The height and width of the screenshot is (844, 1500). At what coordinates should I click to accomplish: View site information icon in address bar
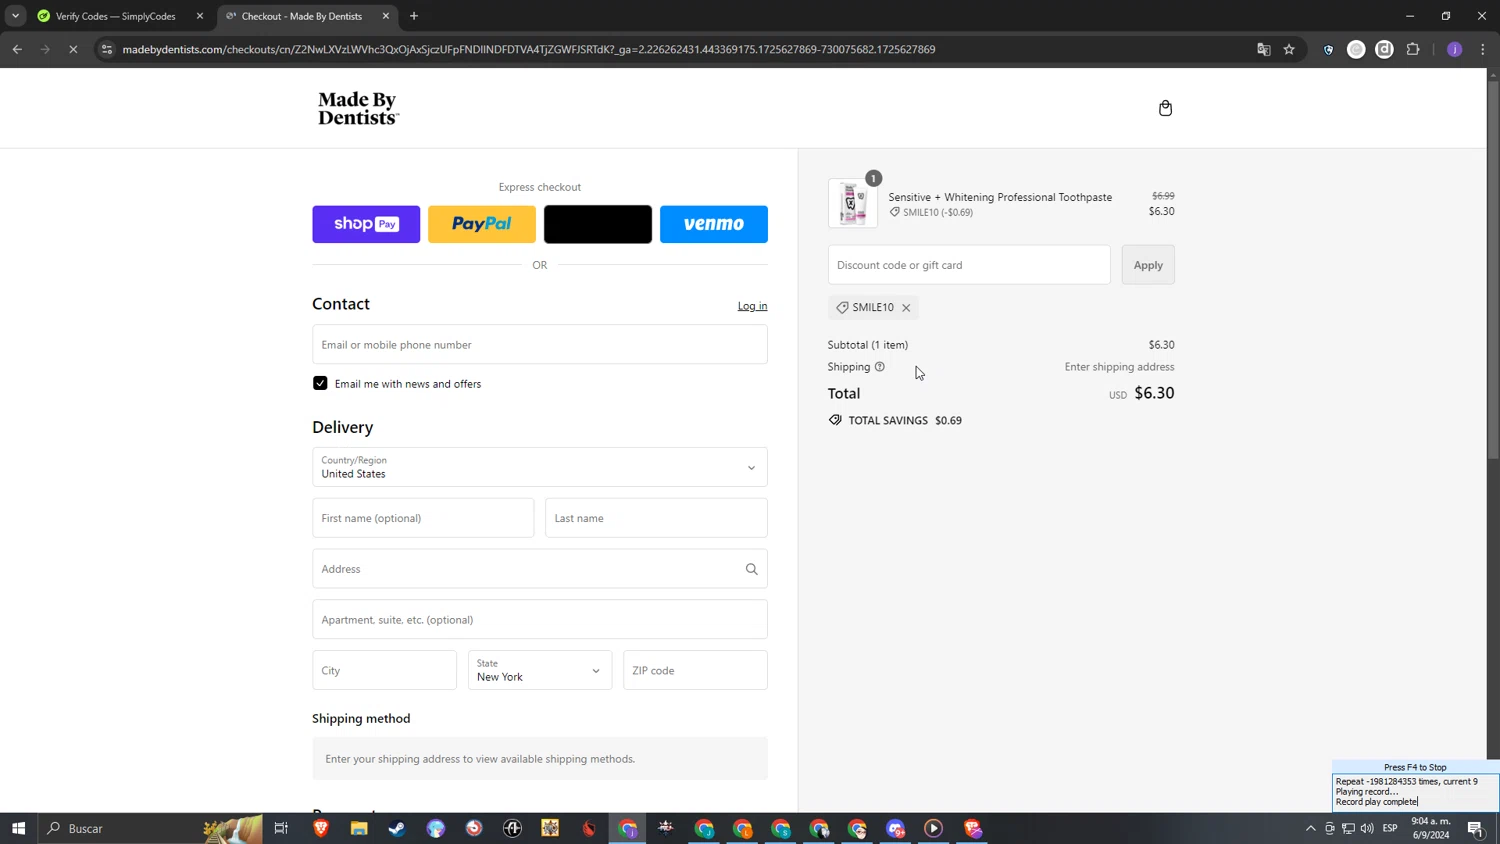(x=107, y=49)
